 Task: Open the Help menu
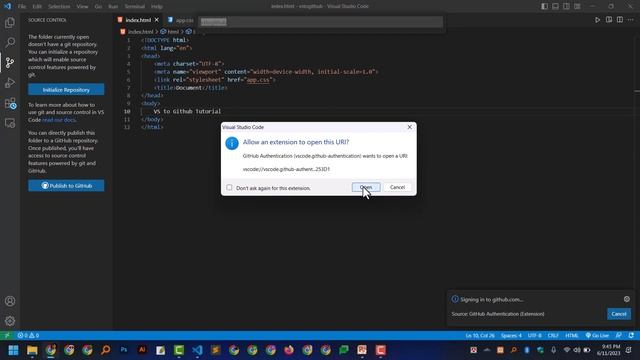click(x=157, y=7)
